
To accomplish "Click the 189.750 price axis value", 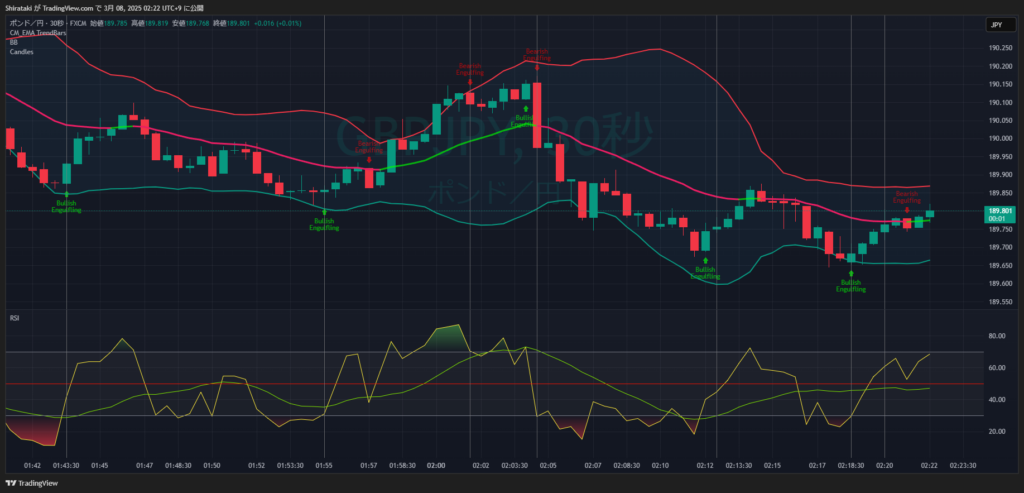I will [x=1000, y=229].
